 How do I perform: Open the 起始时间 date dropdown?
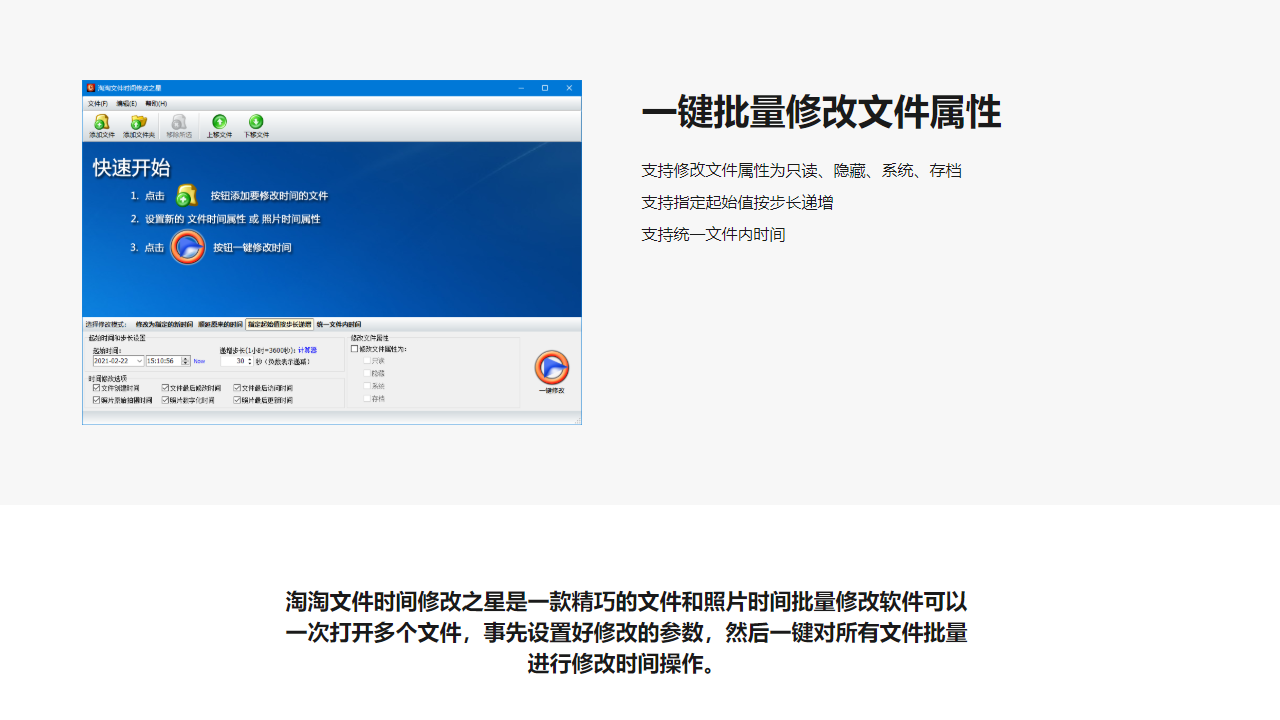pos(139,361)
